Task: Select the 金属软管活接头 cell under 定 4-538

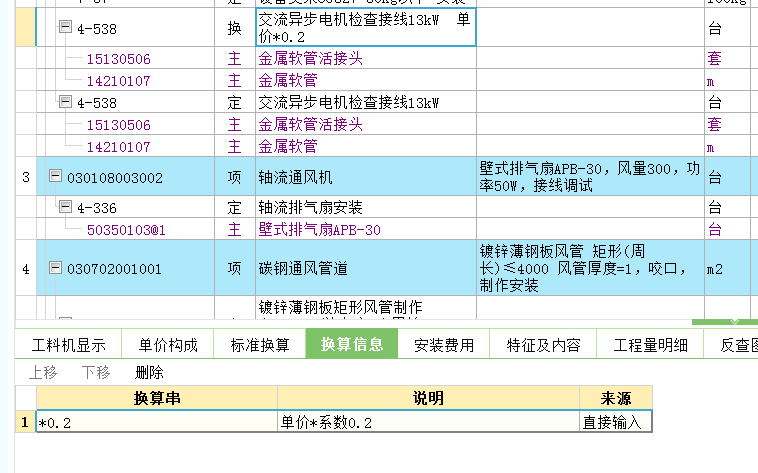Action: click(365, 124)
